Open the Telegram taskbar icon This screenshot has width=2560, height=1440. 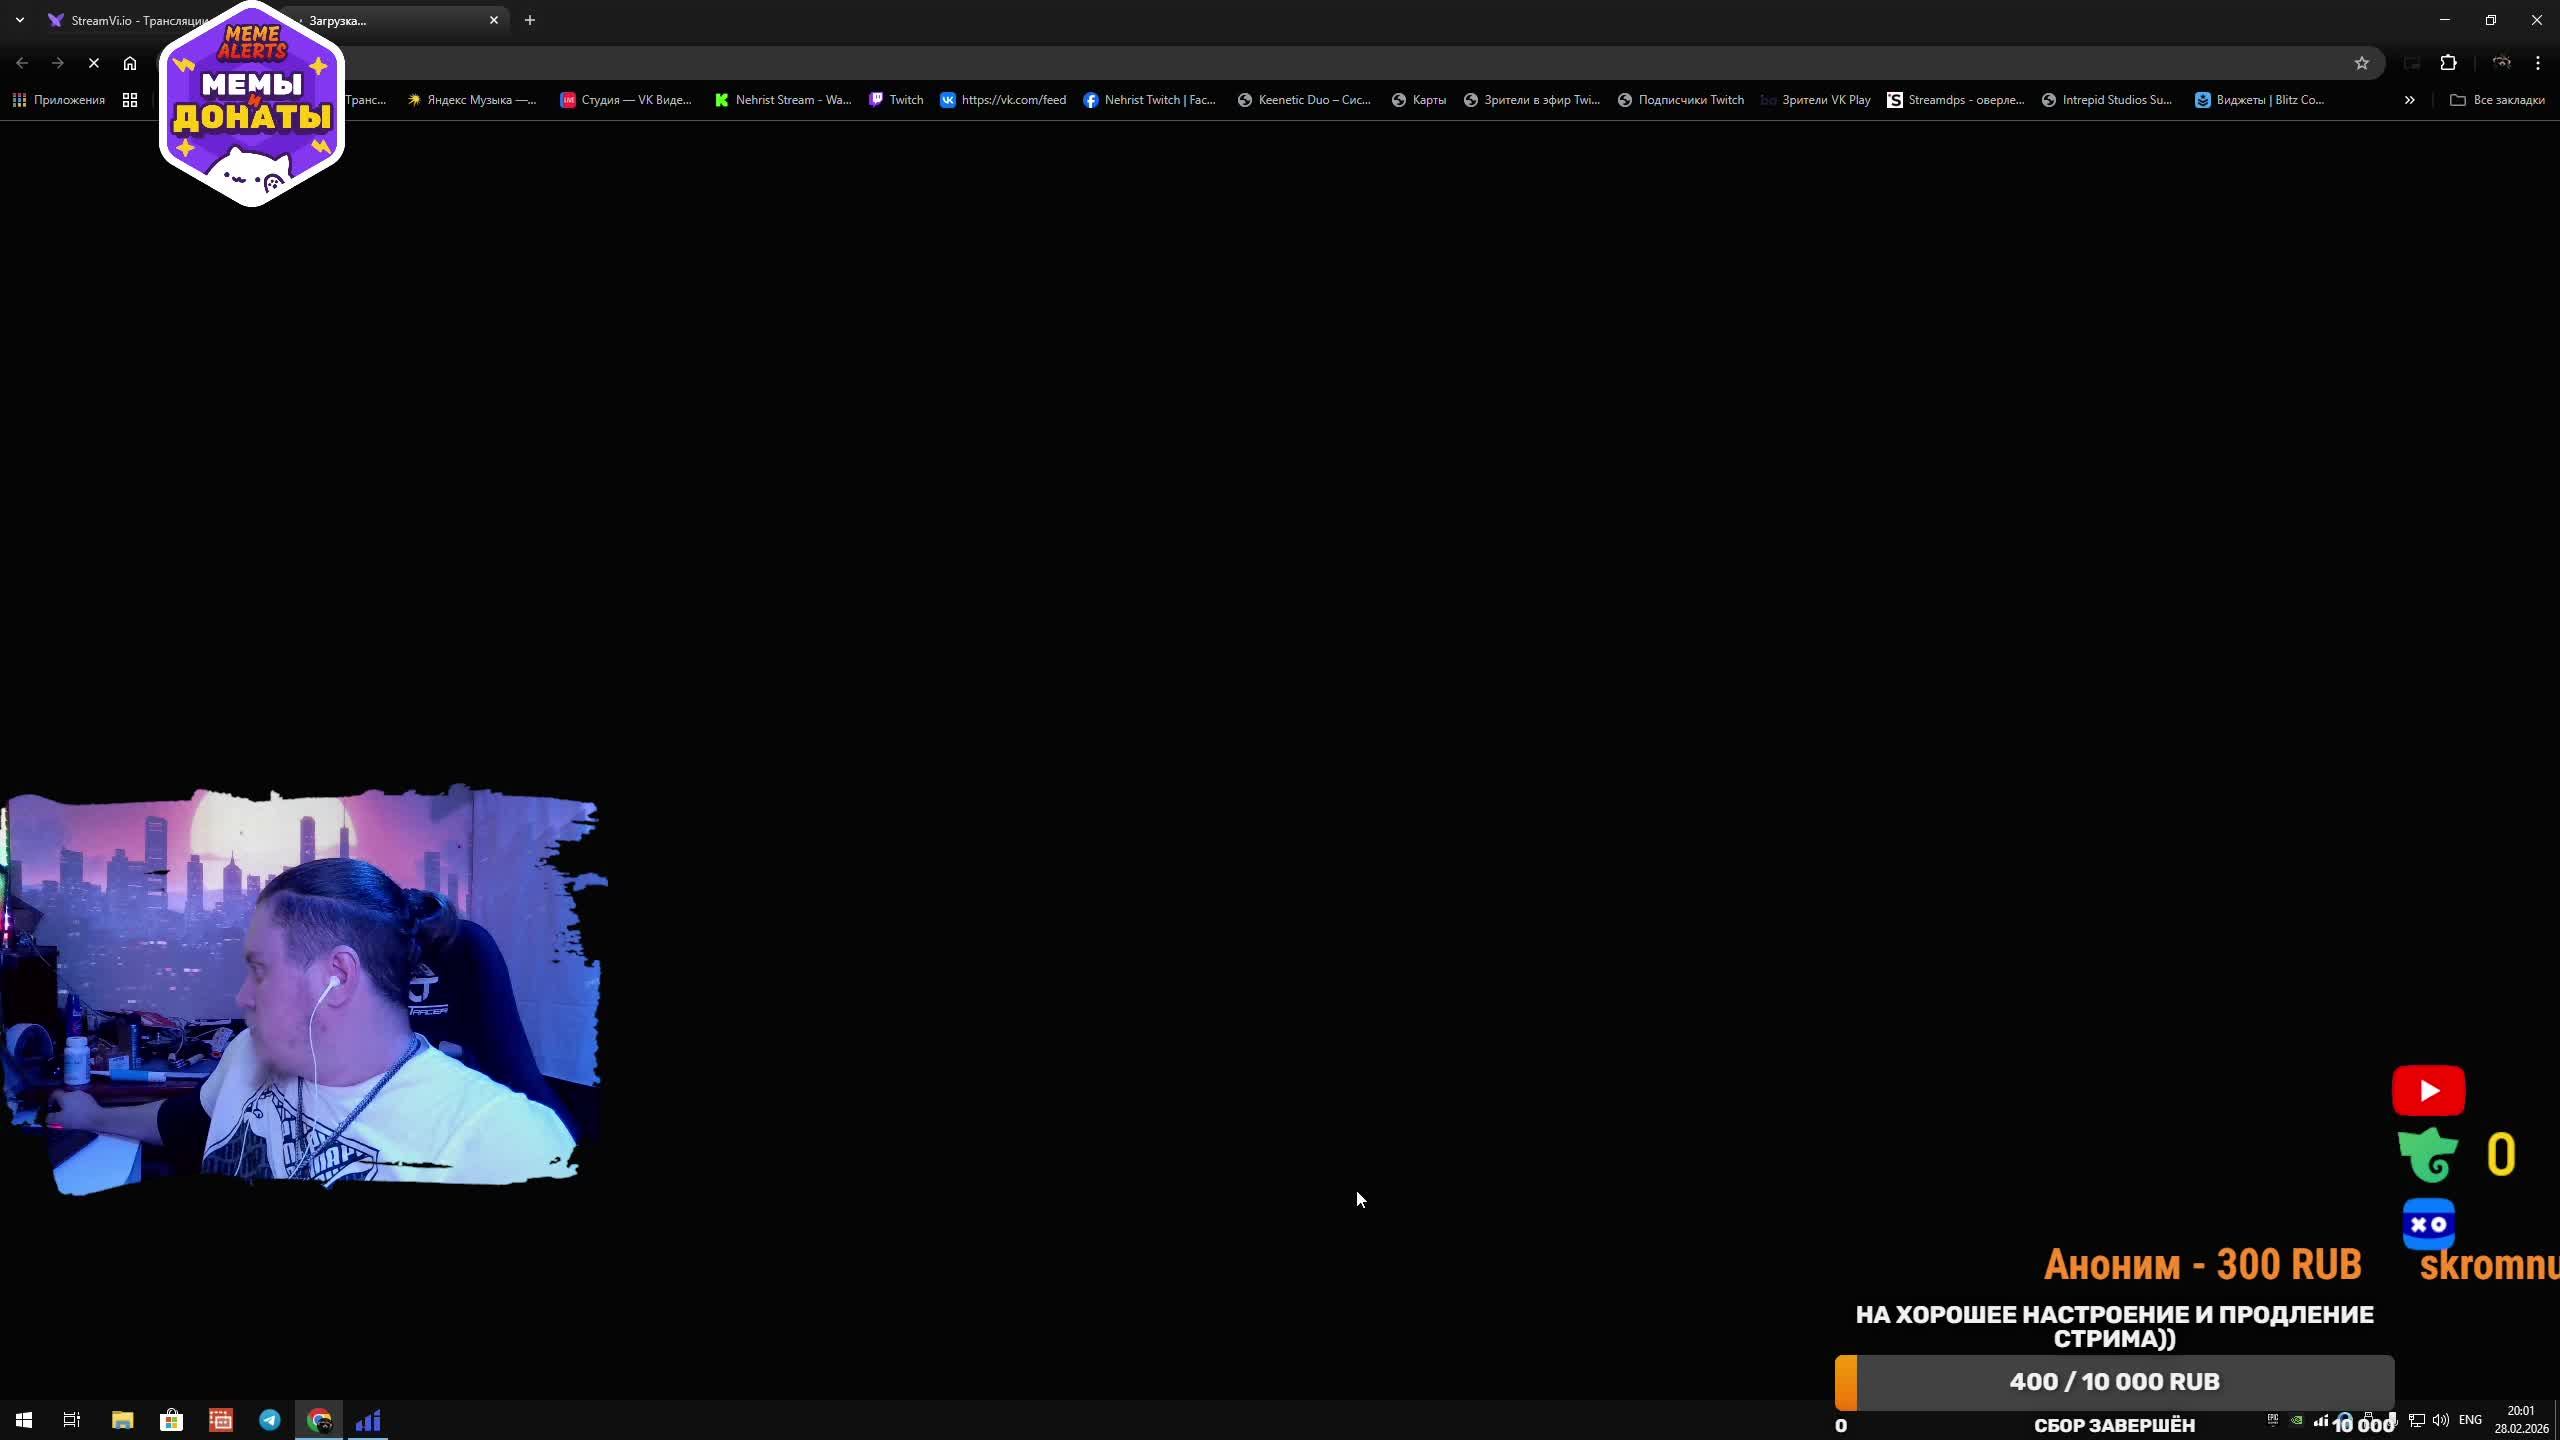pyautogui.click(x=270, y=1420)
